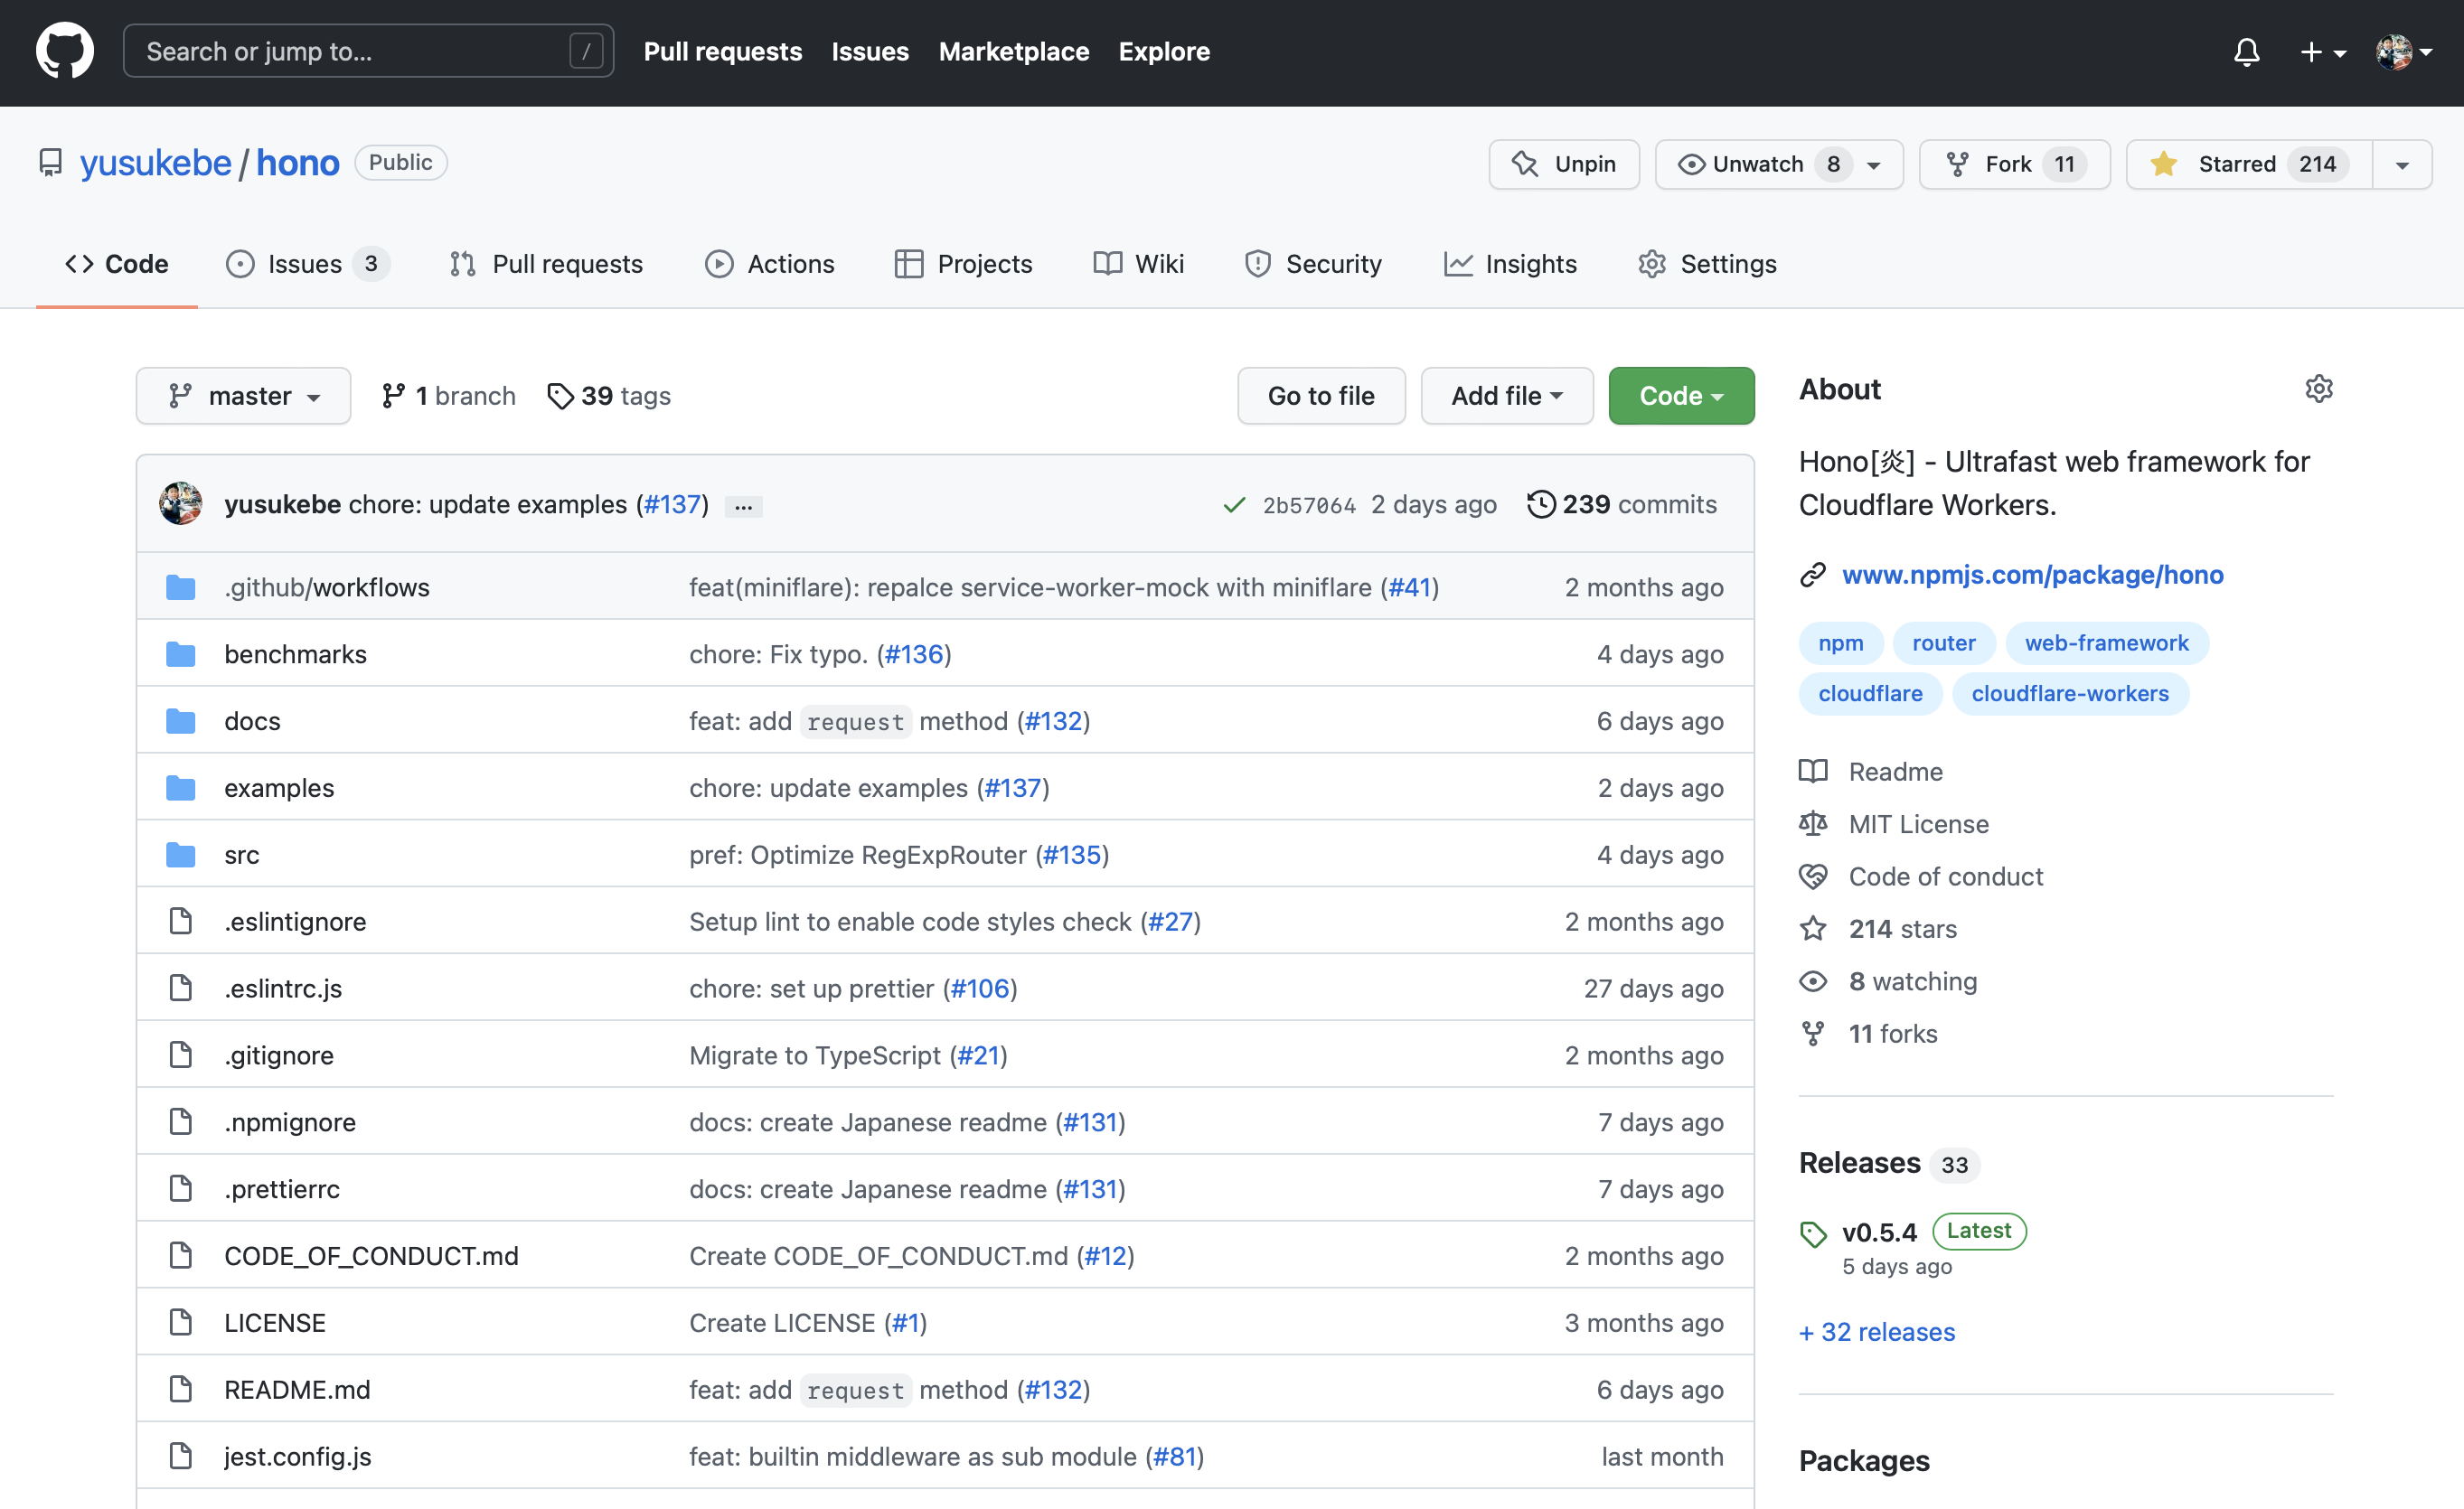Click the .prettierrc file icon
The height and width of the screenshot is (1509, 2464).
(180, 1189)
